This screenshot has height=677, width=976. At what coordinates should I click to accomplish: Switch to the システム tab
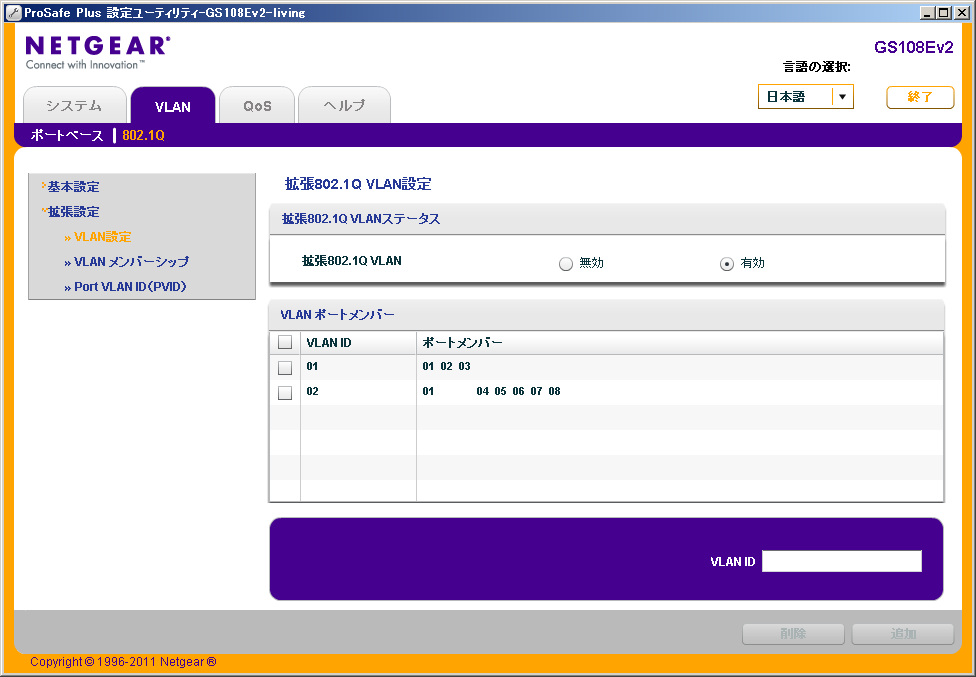tap(75, 103)
